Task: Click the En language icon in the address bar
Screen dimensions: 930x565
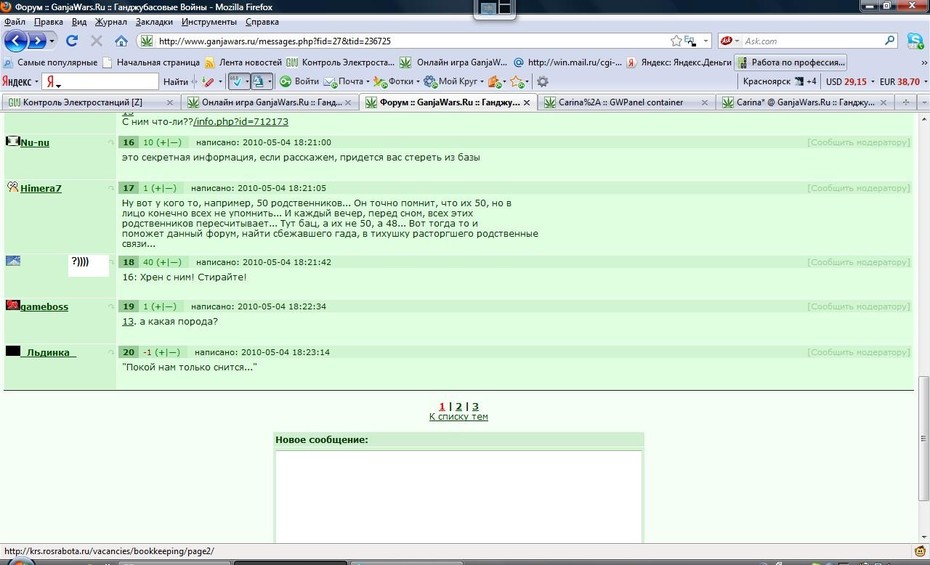Action: pos(690,41)
